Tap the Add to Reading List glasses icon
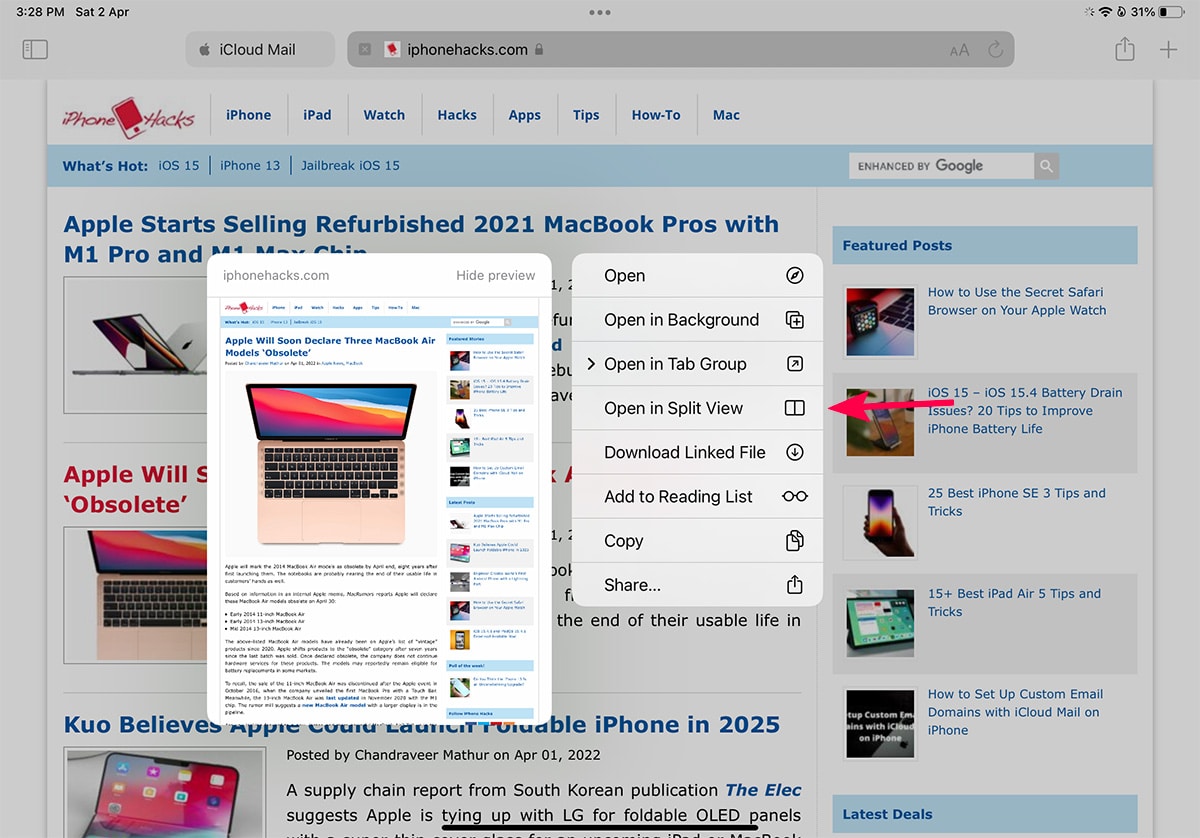Image resolution: width=1200 pixels, height=838 pixels. 794,496
